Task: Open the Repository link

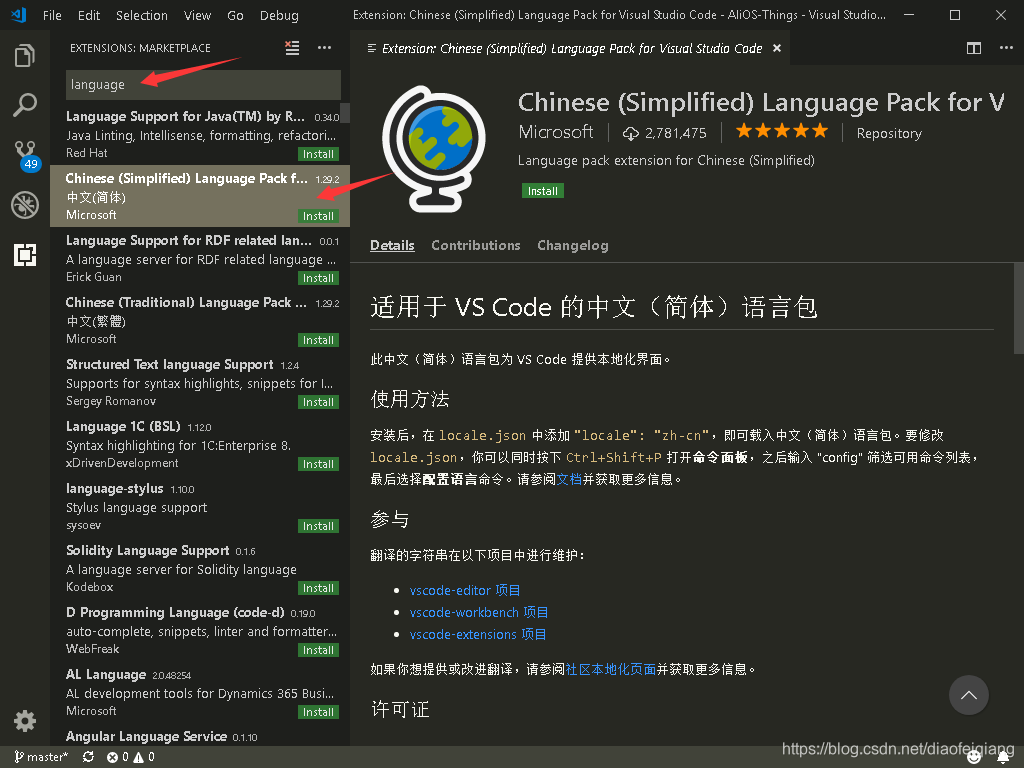Action: coord(889,133)
